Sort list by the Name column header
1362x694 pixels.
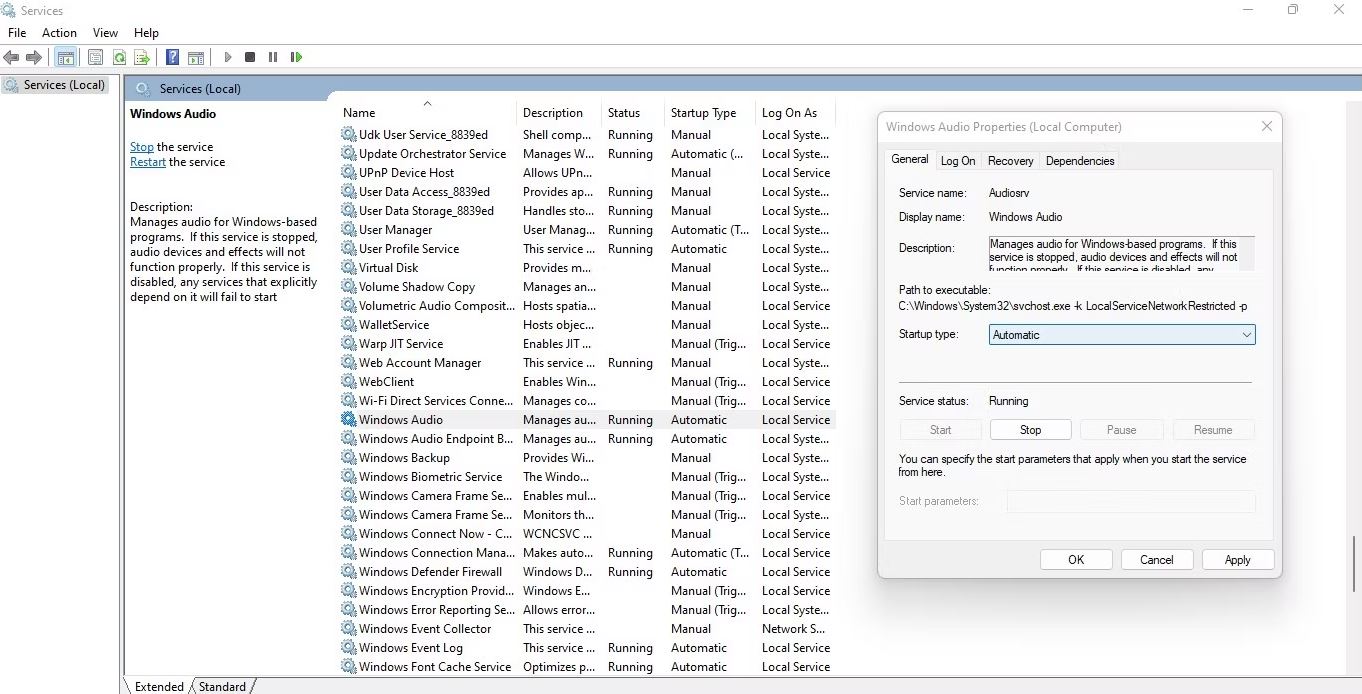coord(428,113)
